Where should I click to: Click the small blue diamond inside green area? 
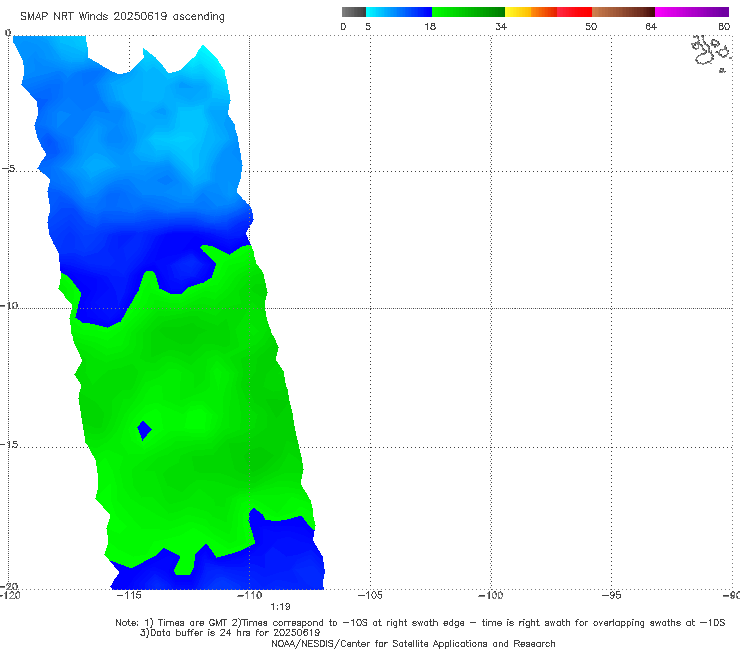coord(144,430)
